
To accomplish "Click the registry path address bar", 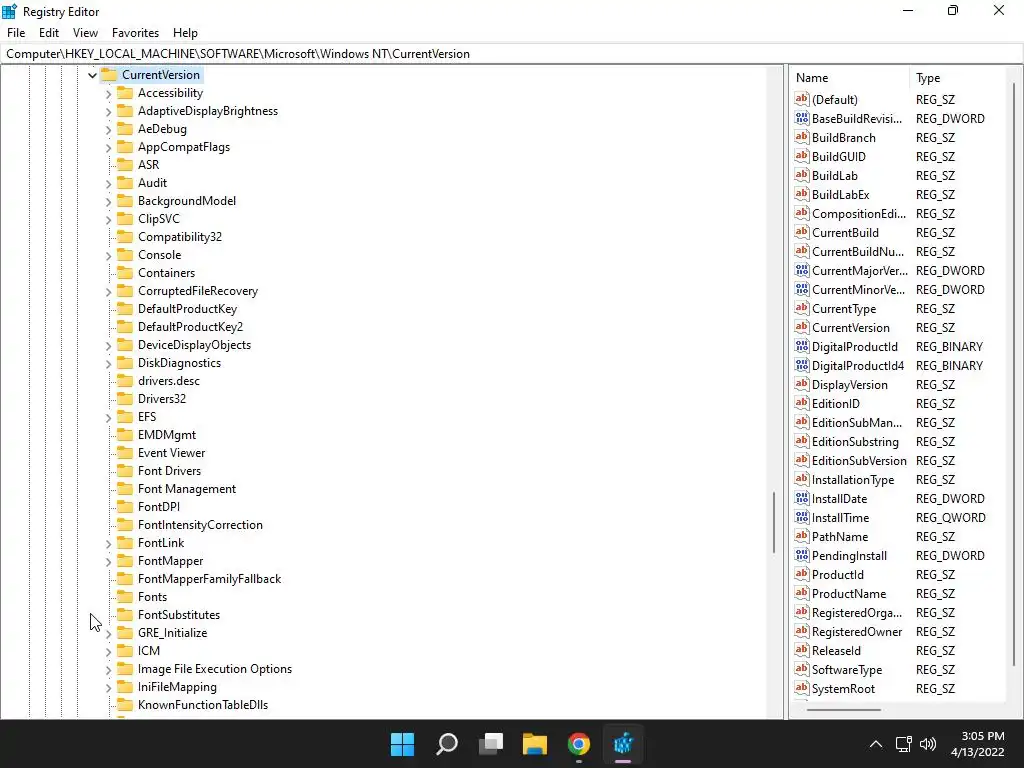I will pos(512,54).
